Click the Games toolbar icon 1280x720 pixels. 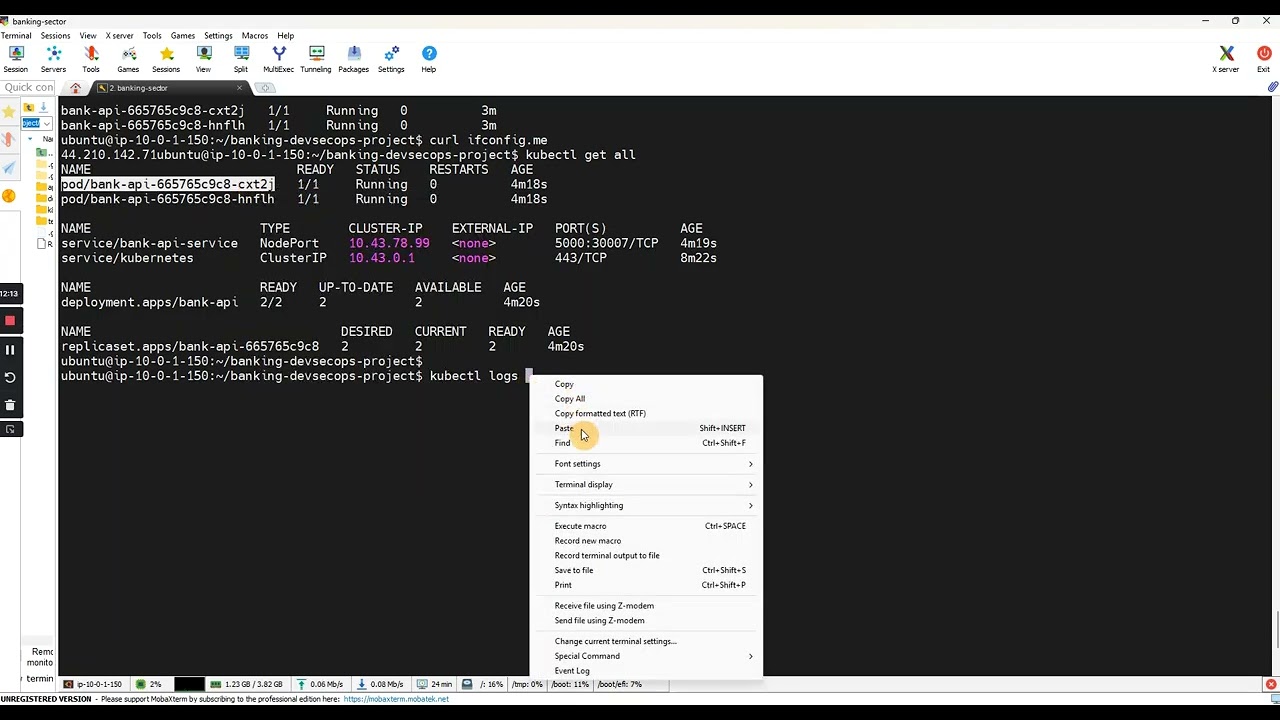tap(128, 59)
